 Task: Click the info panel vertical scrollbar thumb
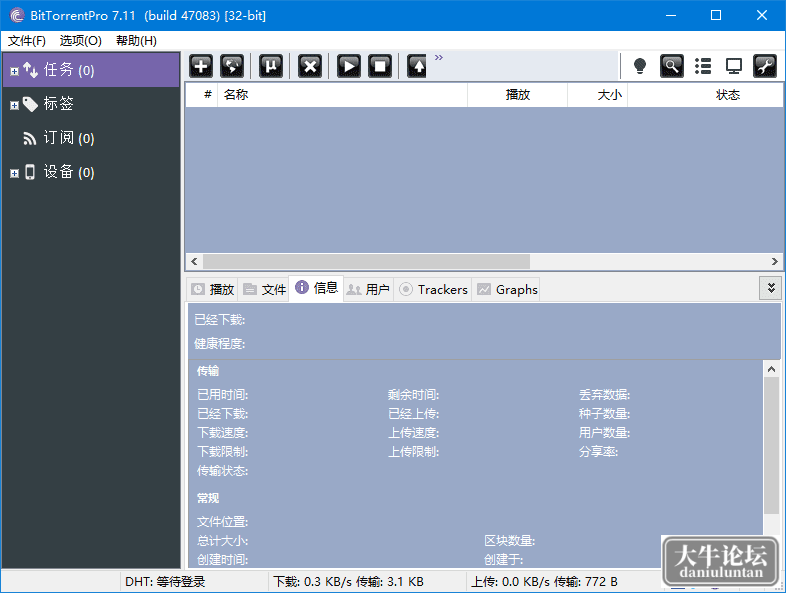click(771, 446)
